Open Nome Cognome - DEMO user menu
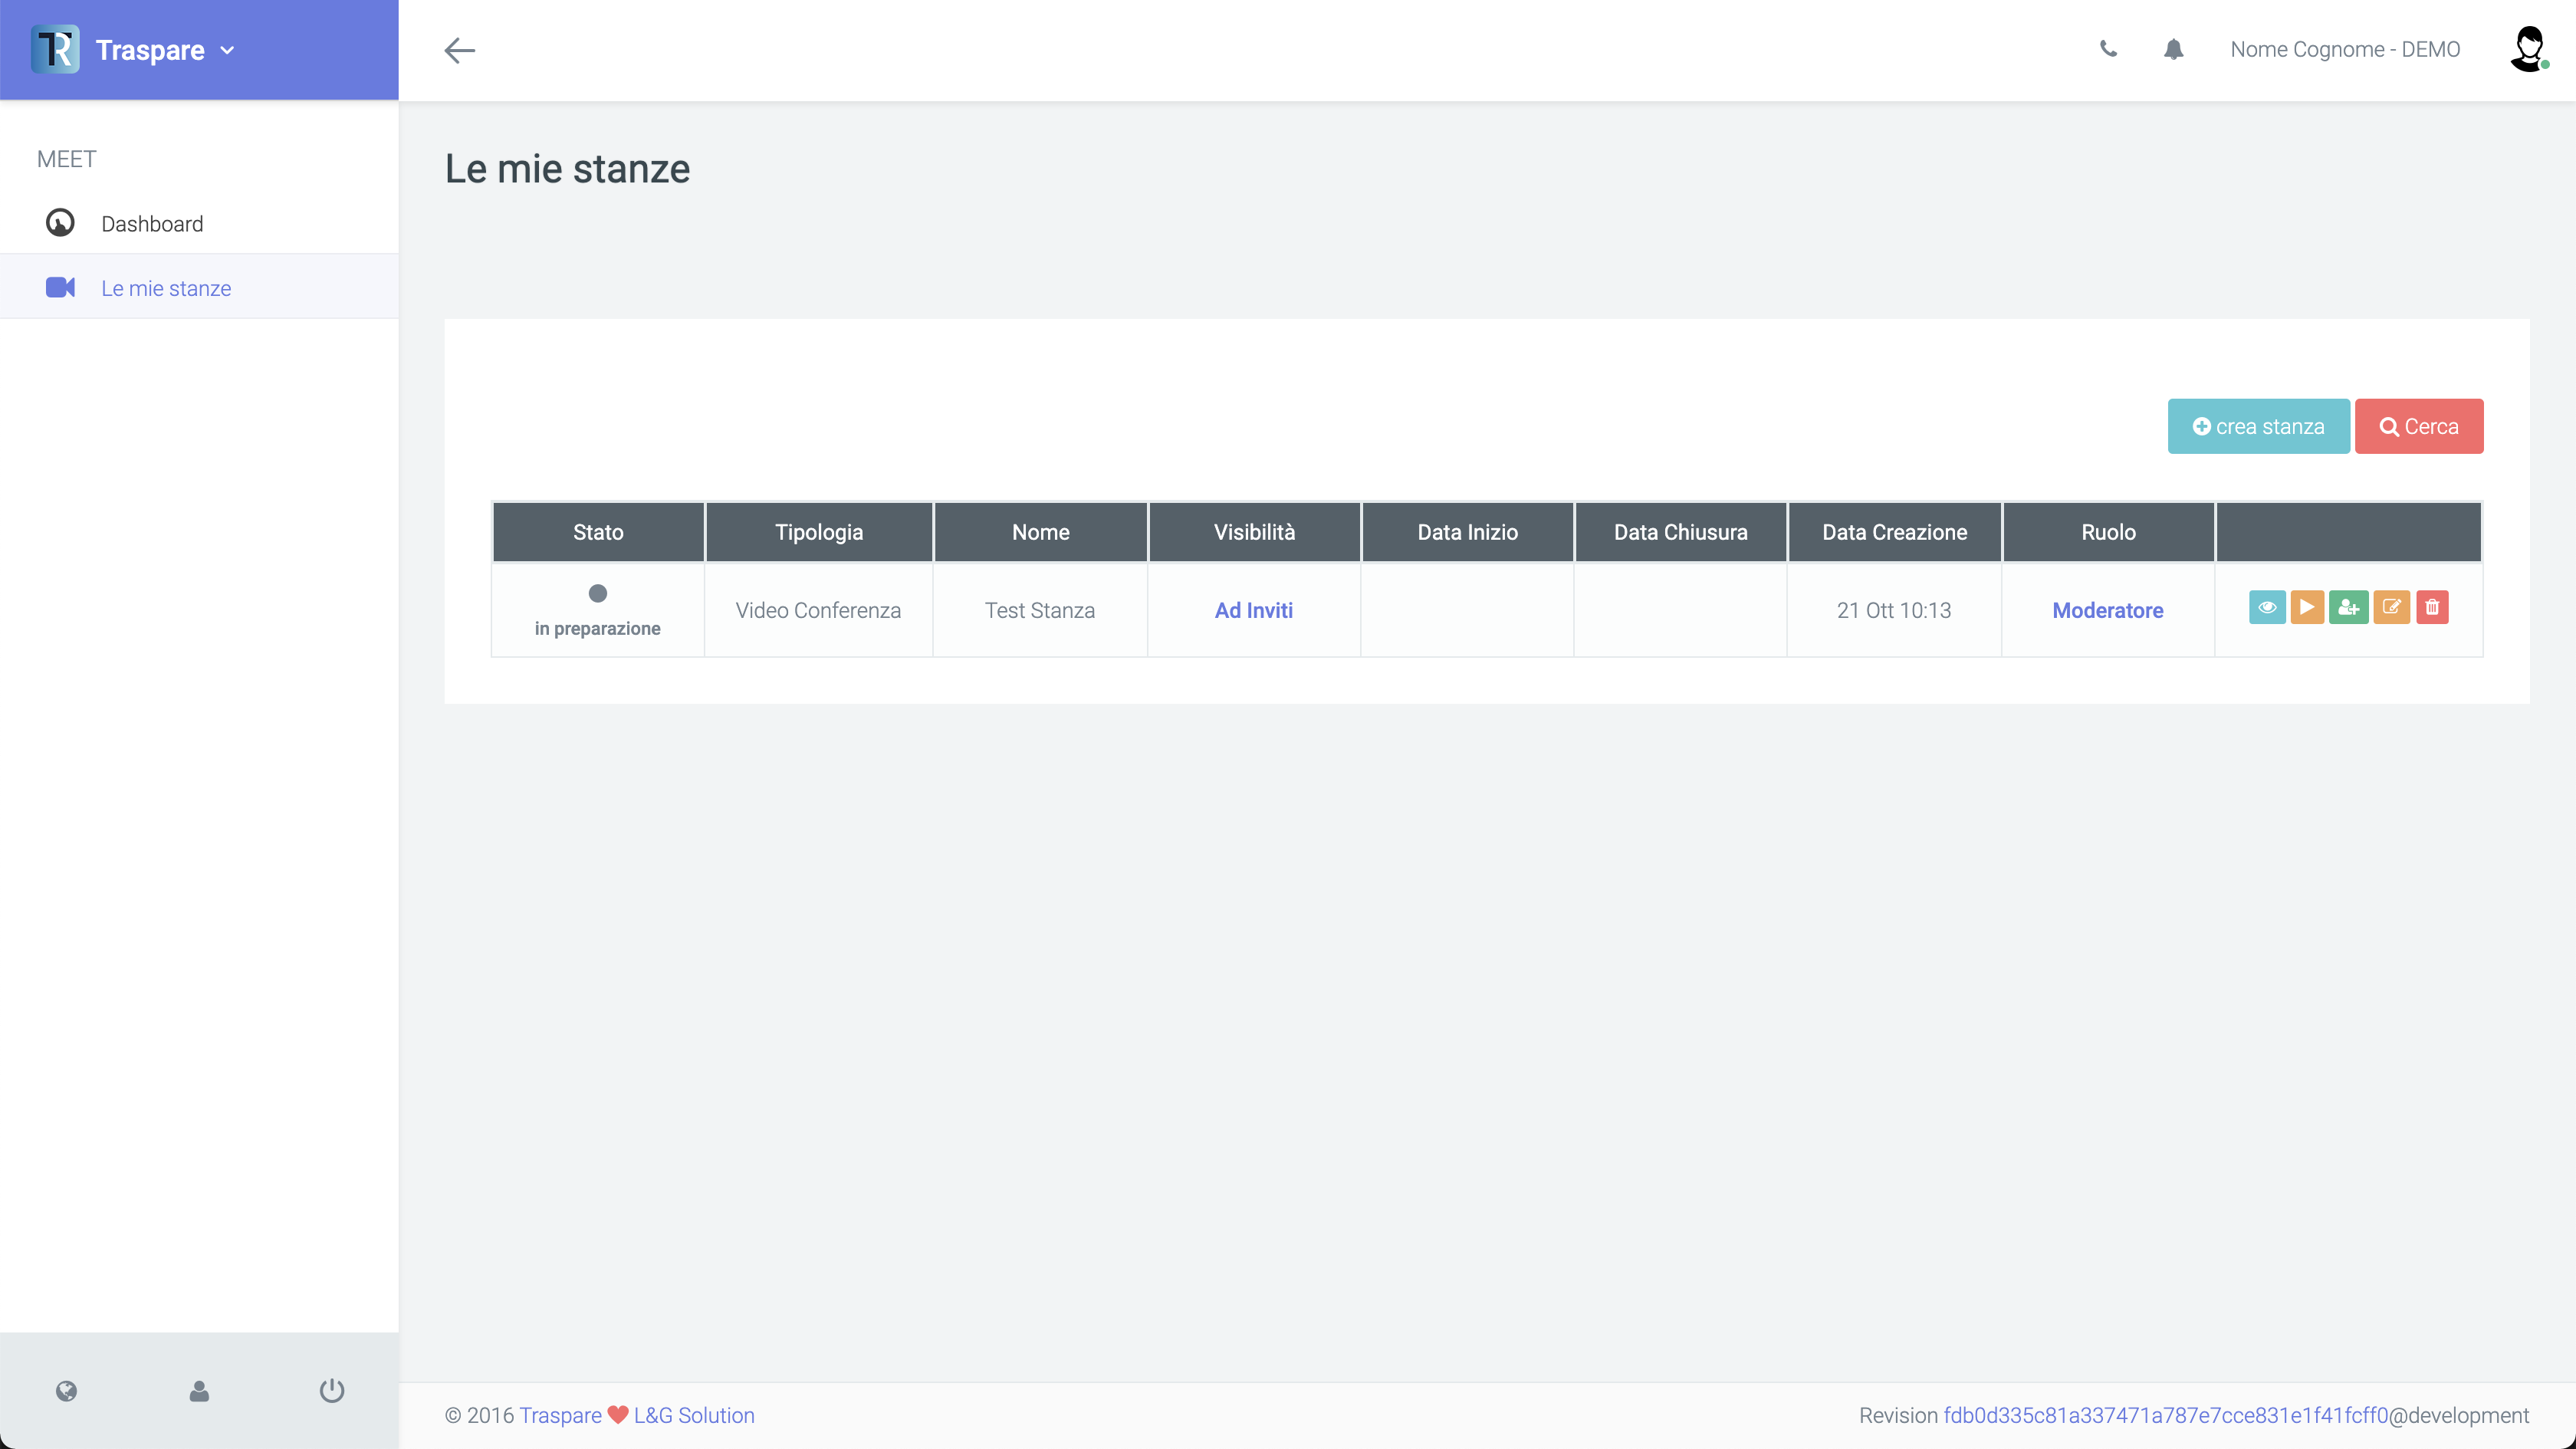 tap(2345, 49)
